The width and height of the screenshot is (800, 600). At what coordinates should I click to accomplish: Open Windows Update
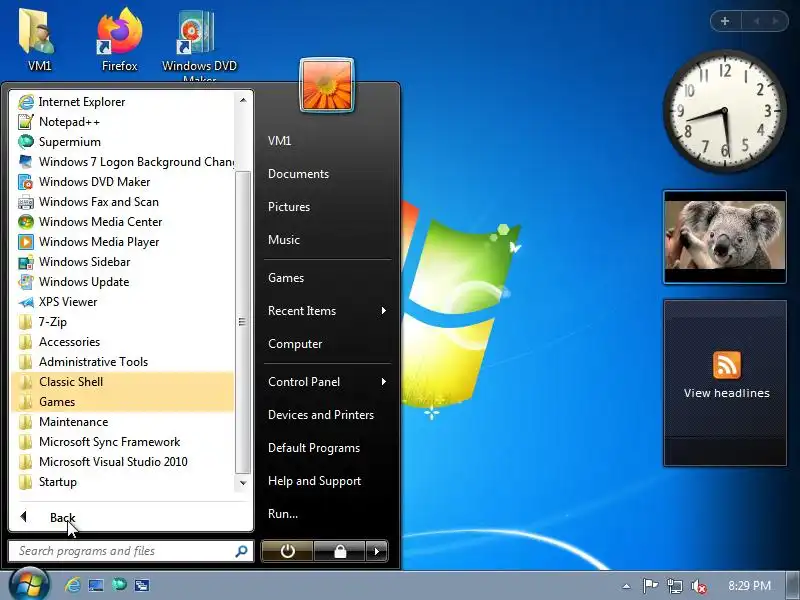coord(122,282)
